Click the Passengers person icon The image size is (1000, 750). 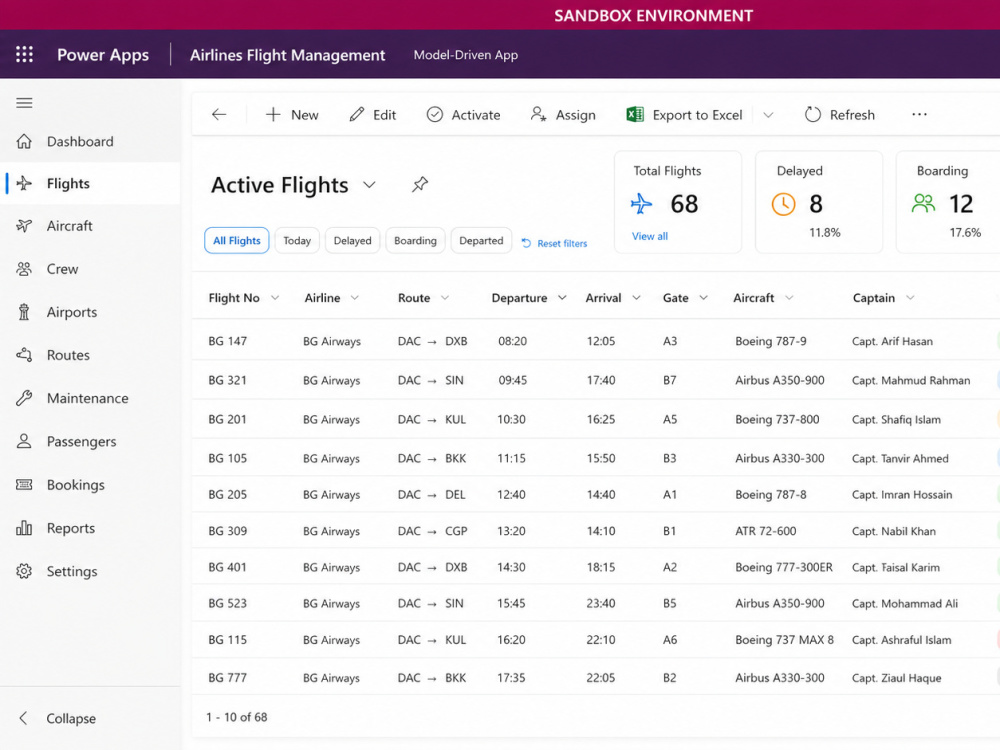click(x=24, y=441)
